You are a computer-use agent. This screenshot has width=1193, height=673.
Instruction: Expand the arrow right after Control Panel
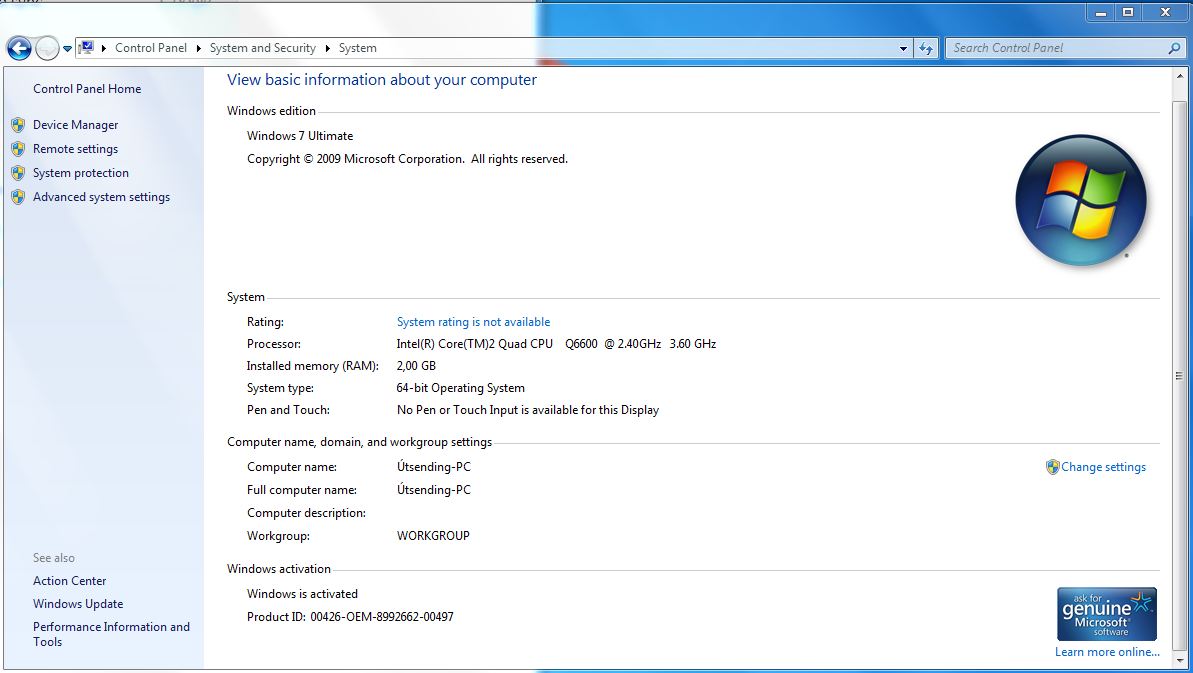198,48
